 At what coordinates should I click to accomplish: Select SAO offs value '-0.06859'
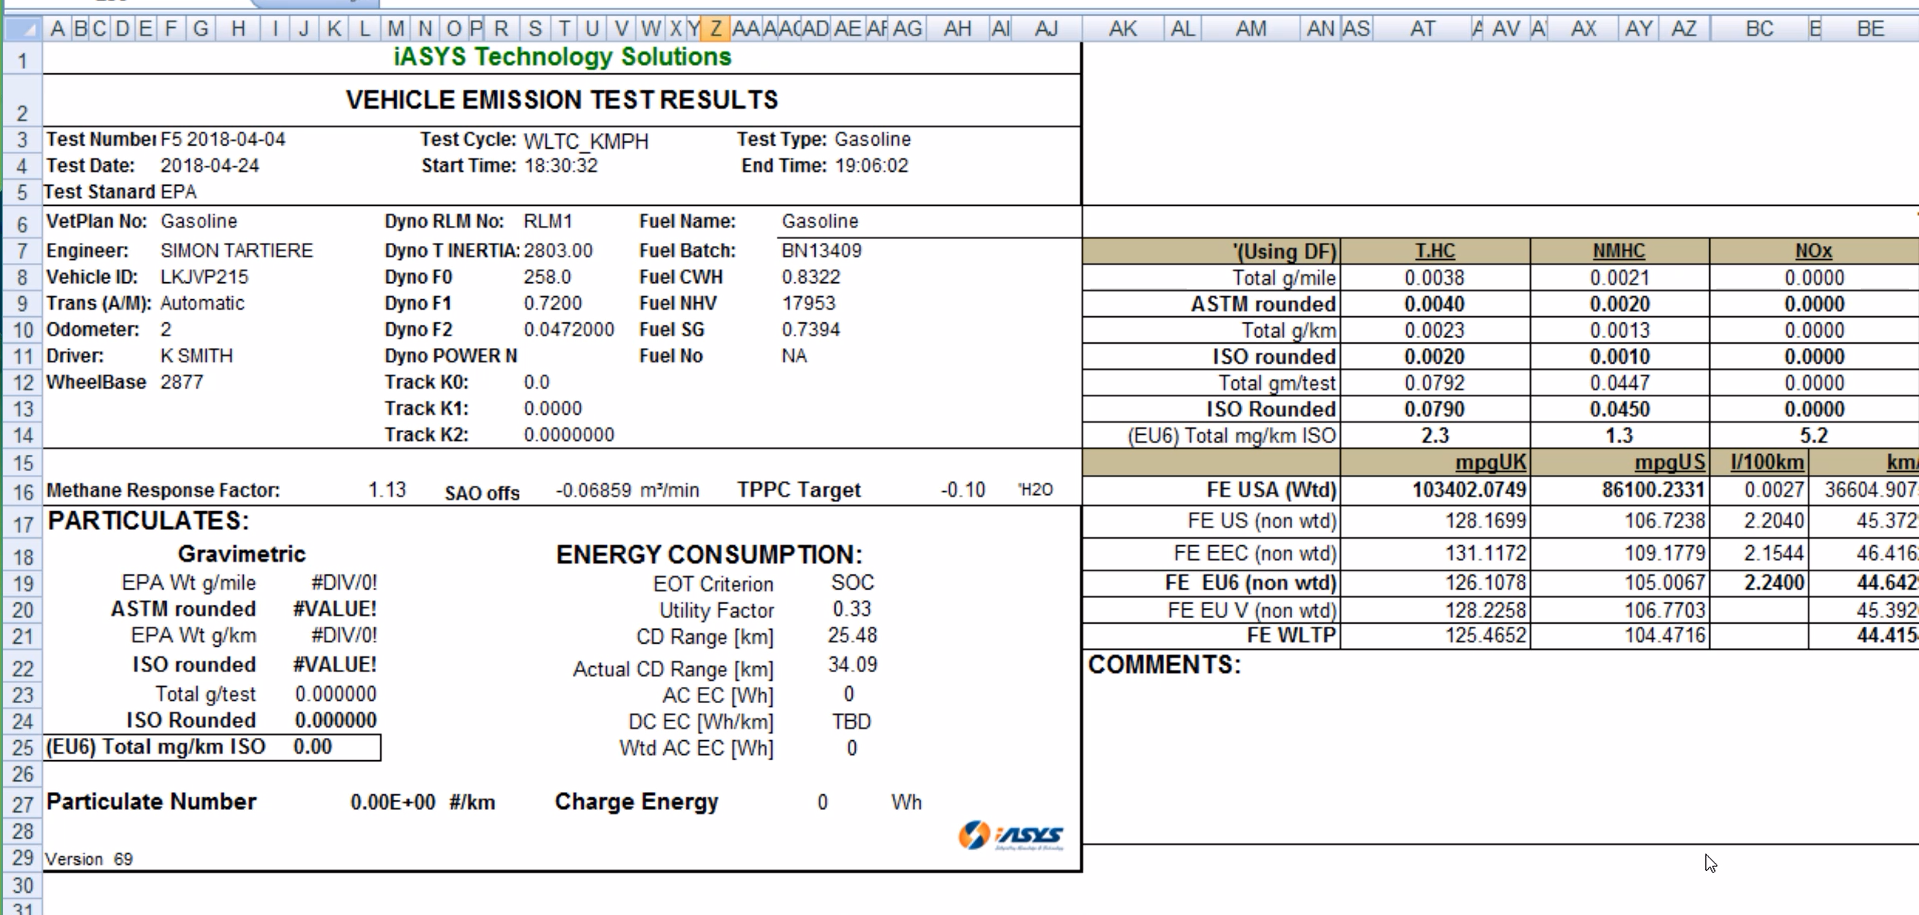click(x=594, y=490)
